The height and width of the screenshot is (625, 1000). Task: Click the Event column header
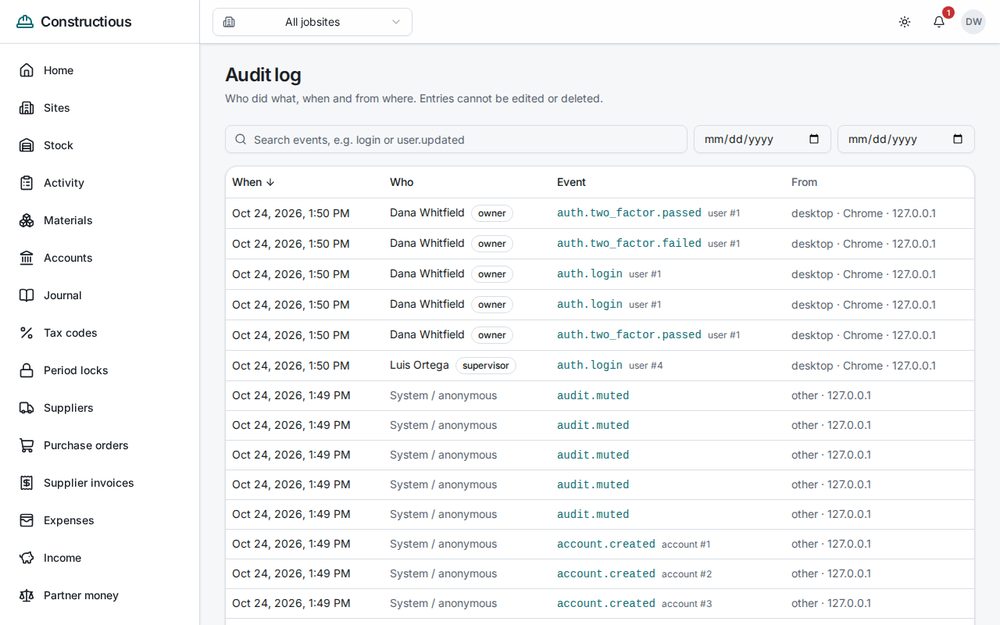pos(571,182)
